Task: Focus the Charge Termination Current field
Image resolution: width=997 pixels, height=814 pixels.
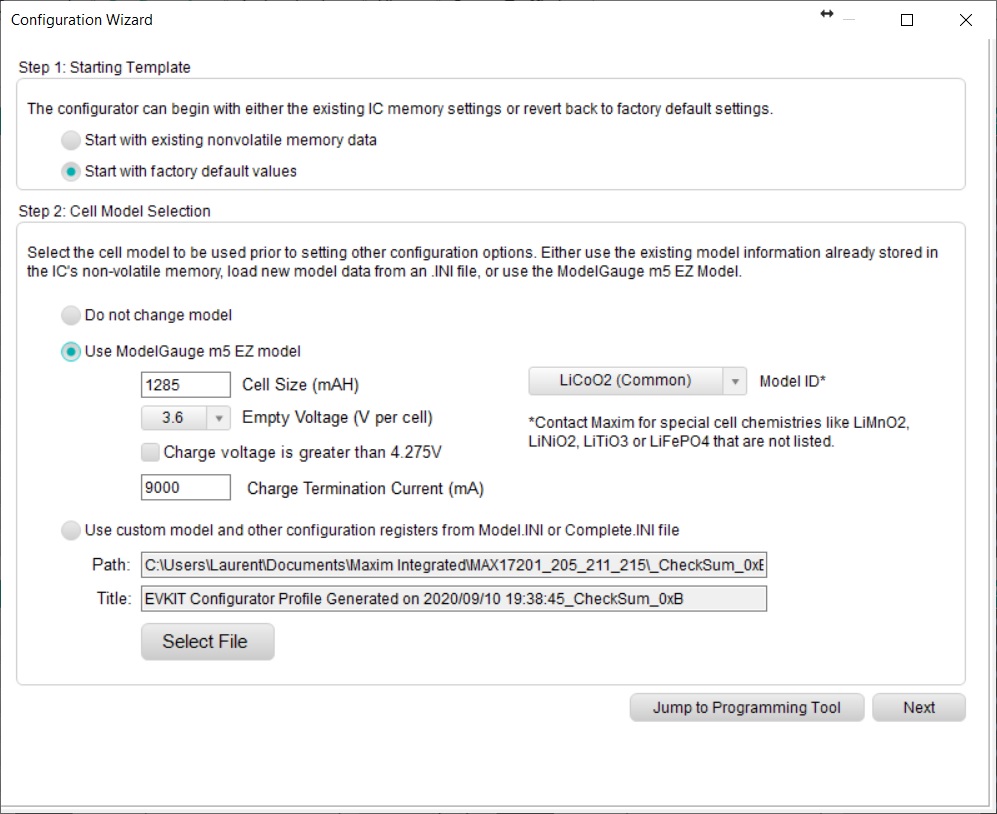Action: tap(186, 488)
